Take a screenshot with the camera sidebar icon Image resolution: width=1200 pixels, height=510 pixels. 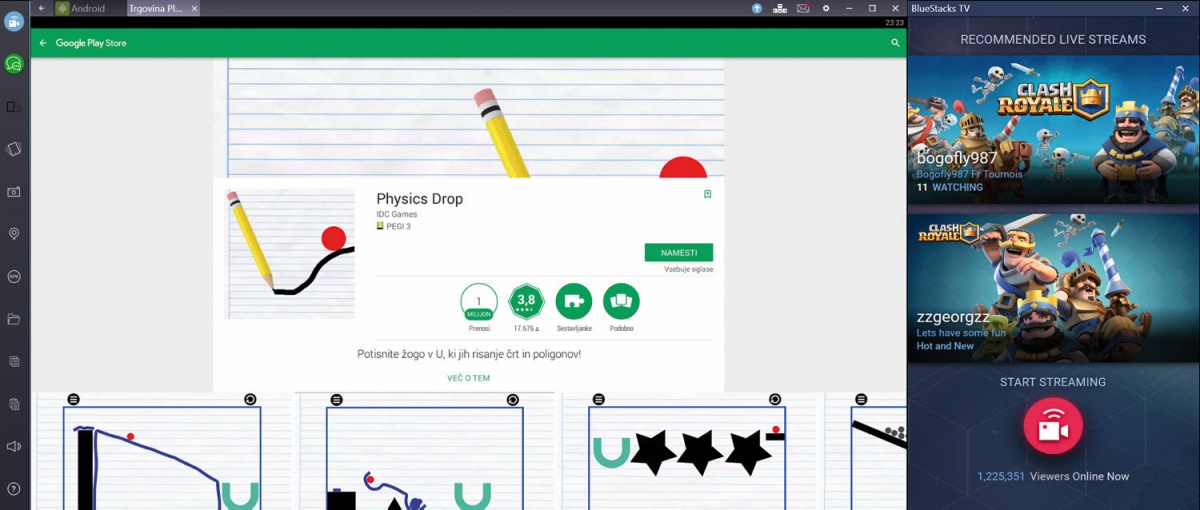[x=14, y=192]
